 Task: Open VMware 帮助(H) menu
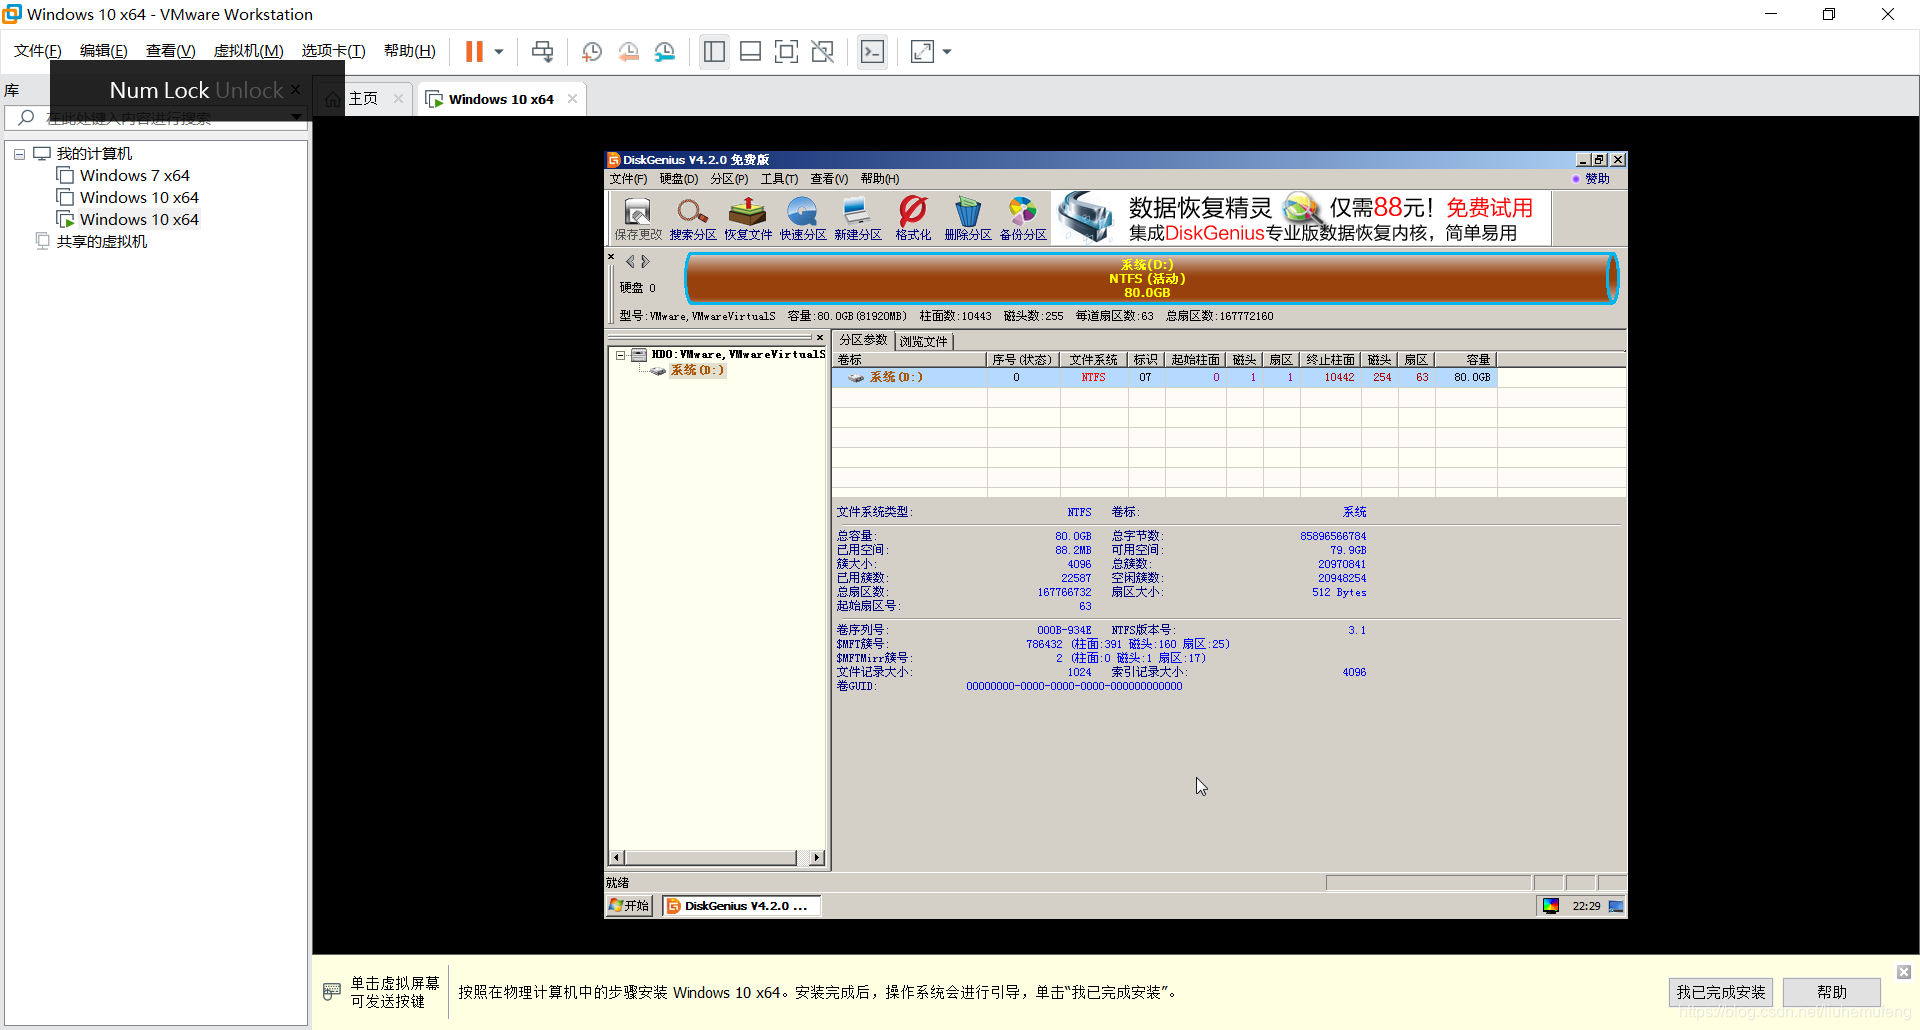tap(410, 51)
